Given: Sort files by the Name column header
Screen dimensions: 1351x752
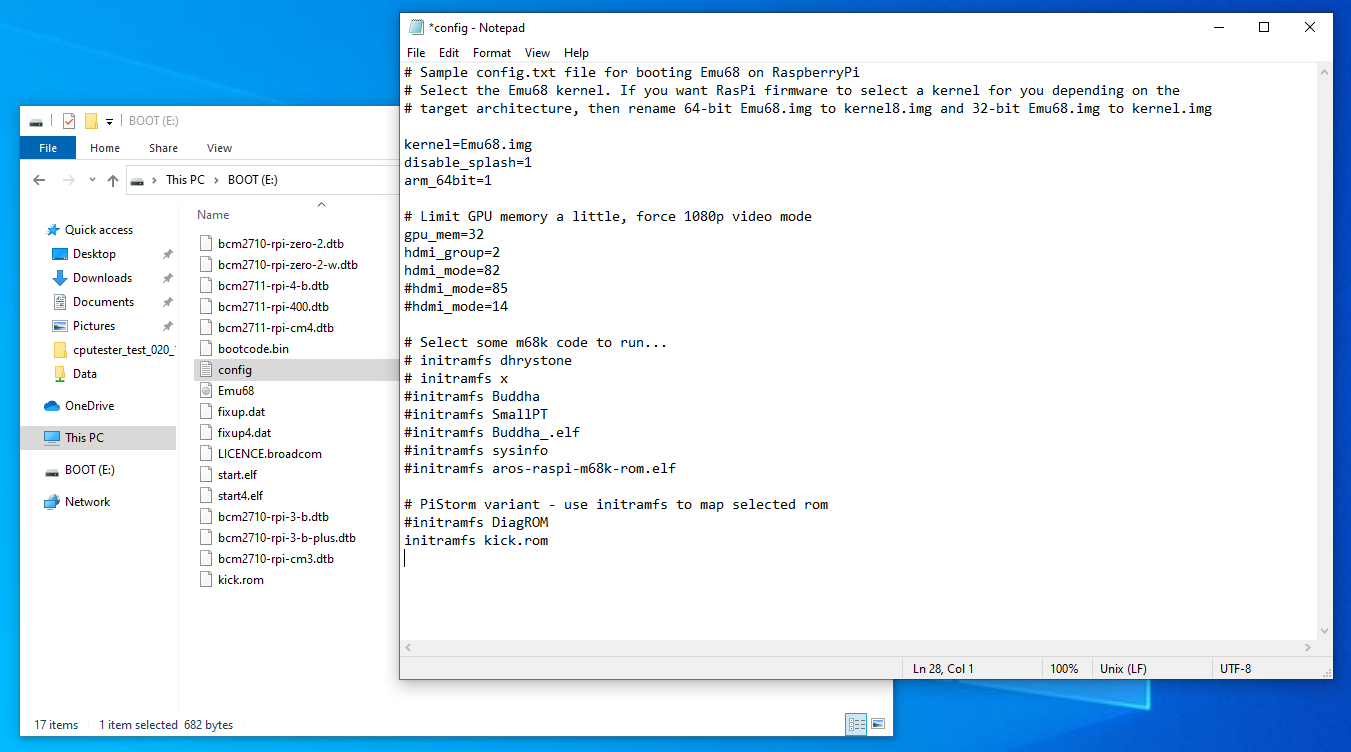Looking at the screenshot, I should [x=213, y=215].
